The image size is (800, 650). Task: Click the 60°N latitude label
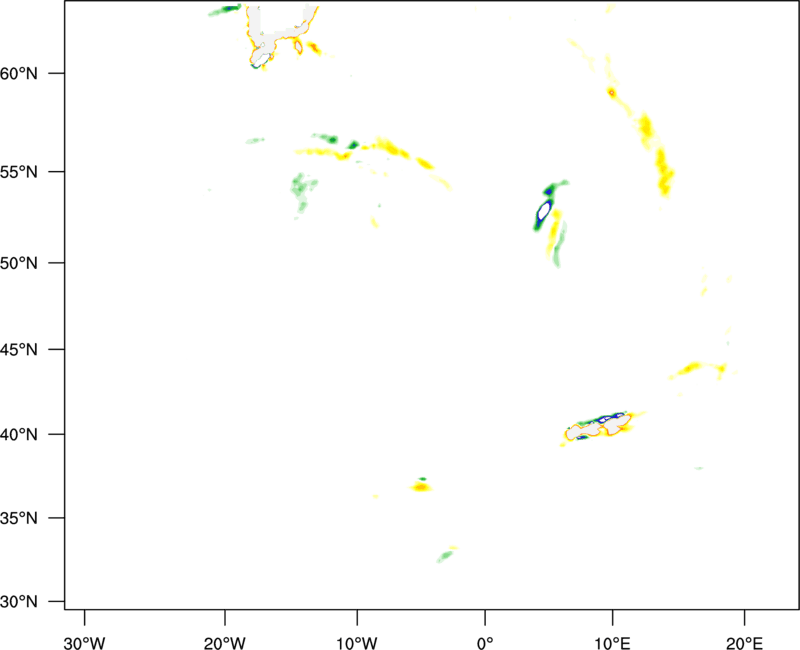[x=19, y=73]
